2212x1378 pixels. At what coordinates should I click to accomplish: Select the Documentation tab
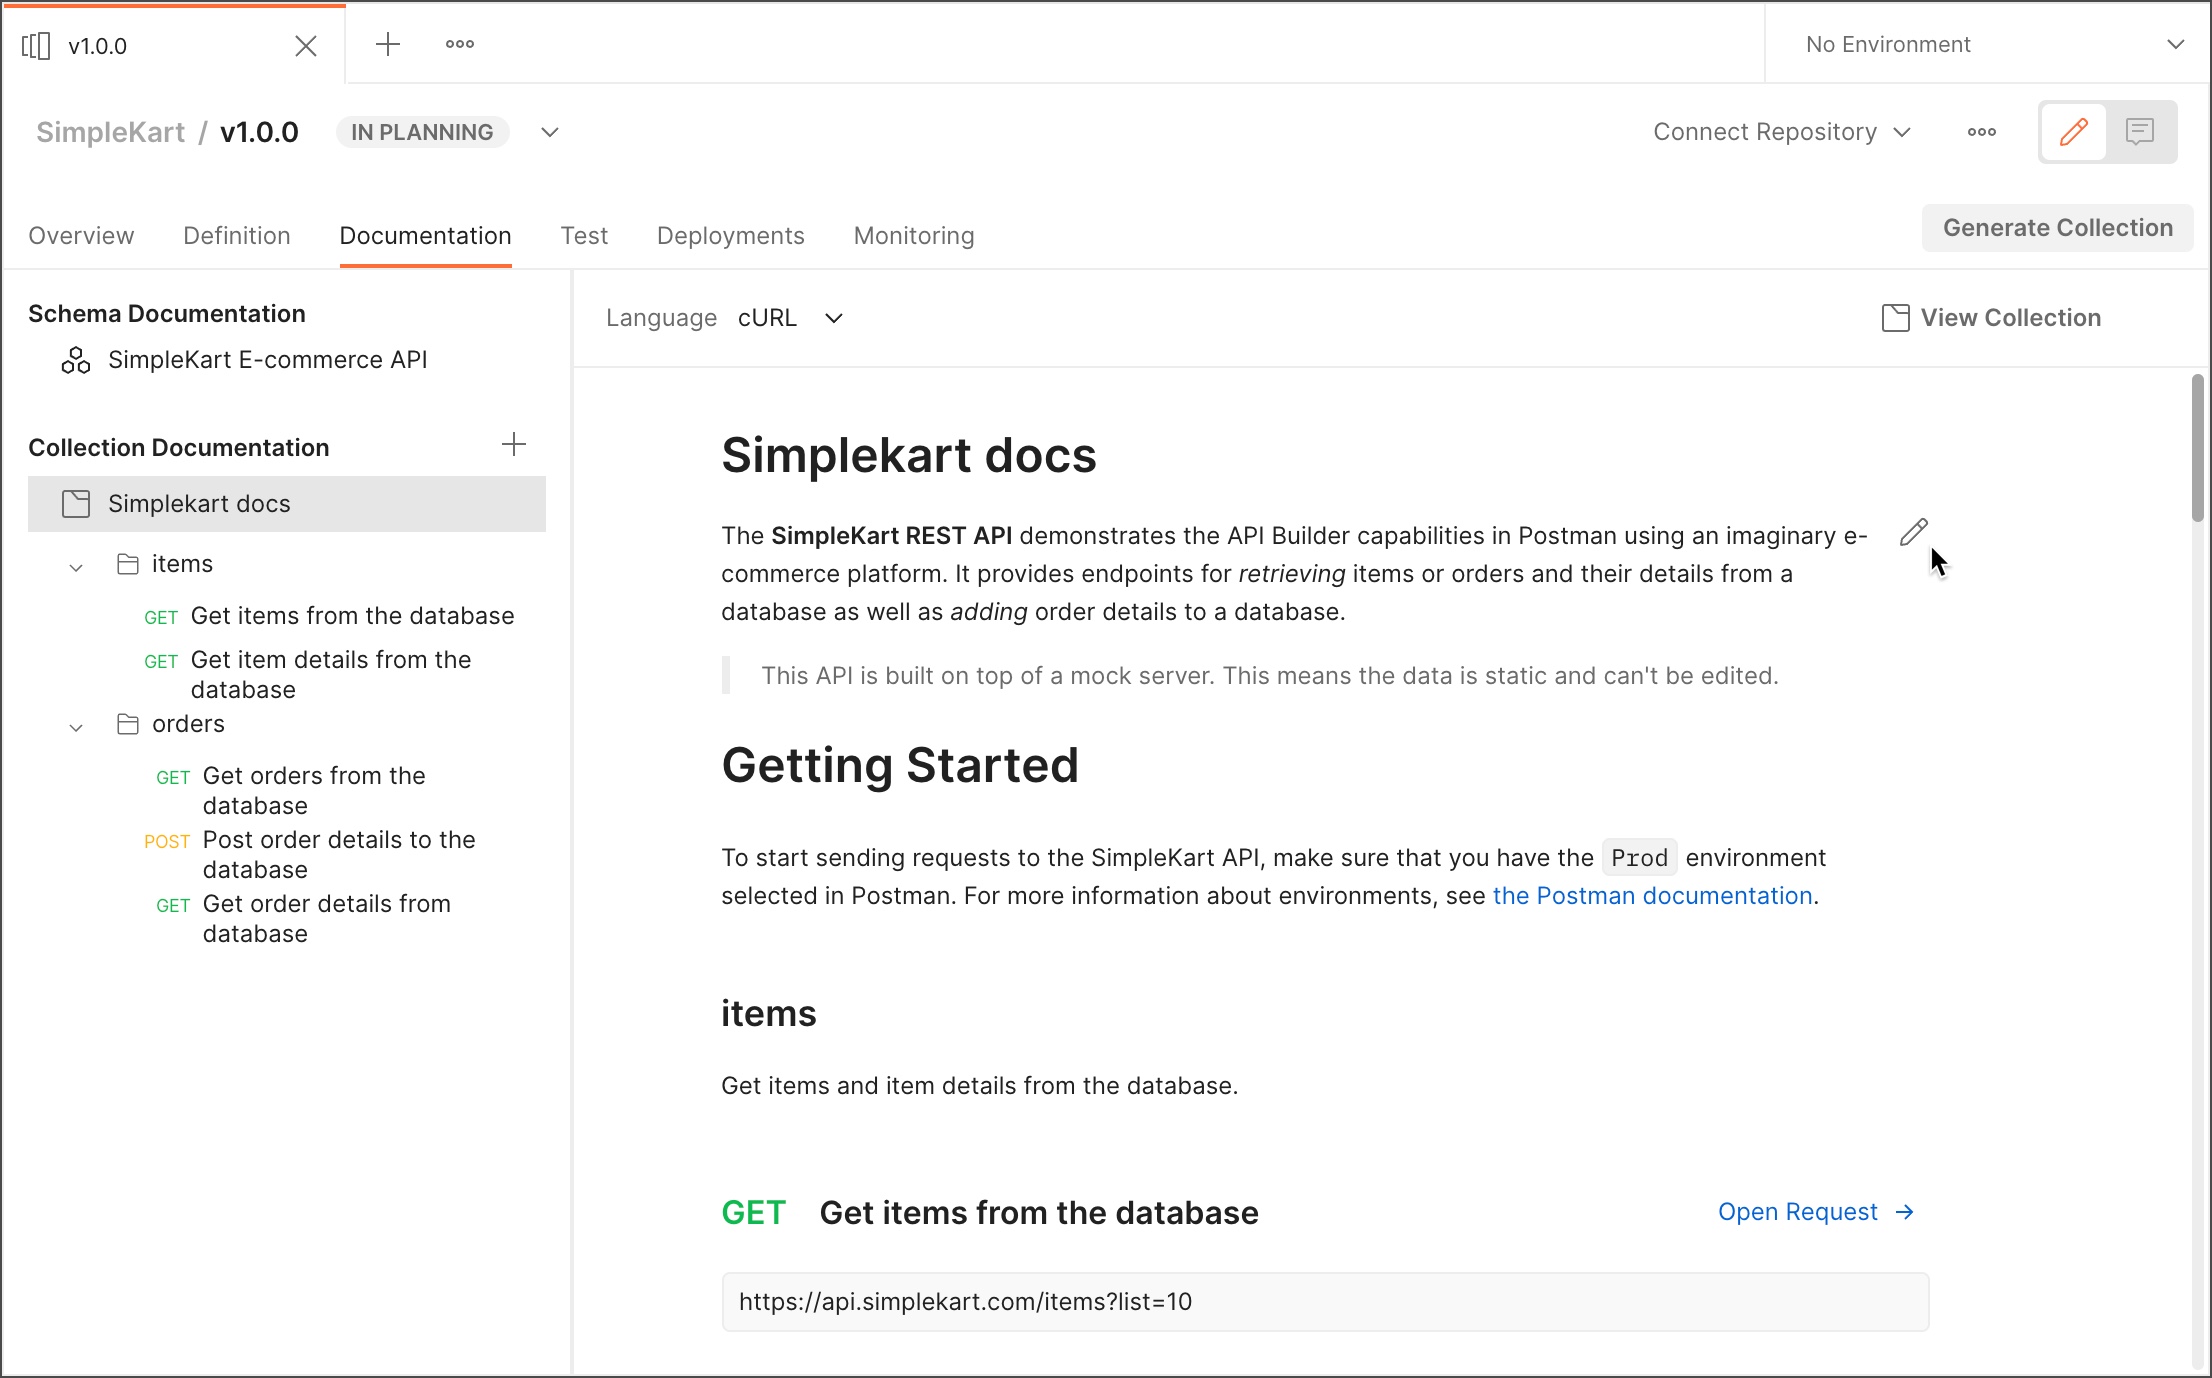426,236
